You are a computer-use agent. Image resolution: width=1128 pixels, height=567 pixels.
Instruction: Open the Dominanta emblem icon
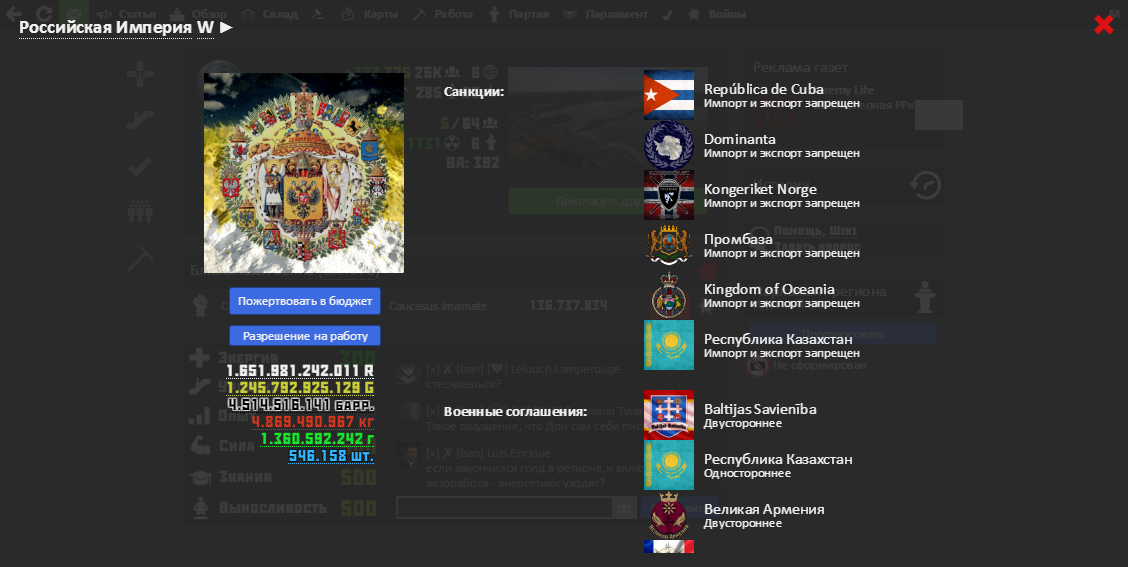pos(668,145)
